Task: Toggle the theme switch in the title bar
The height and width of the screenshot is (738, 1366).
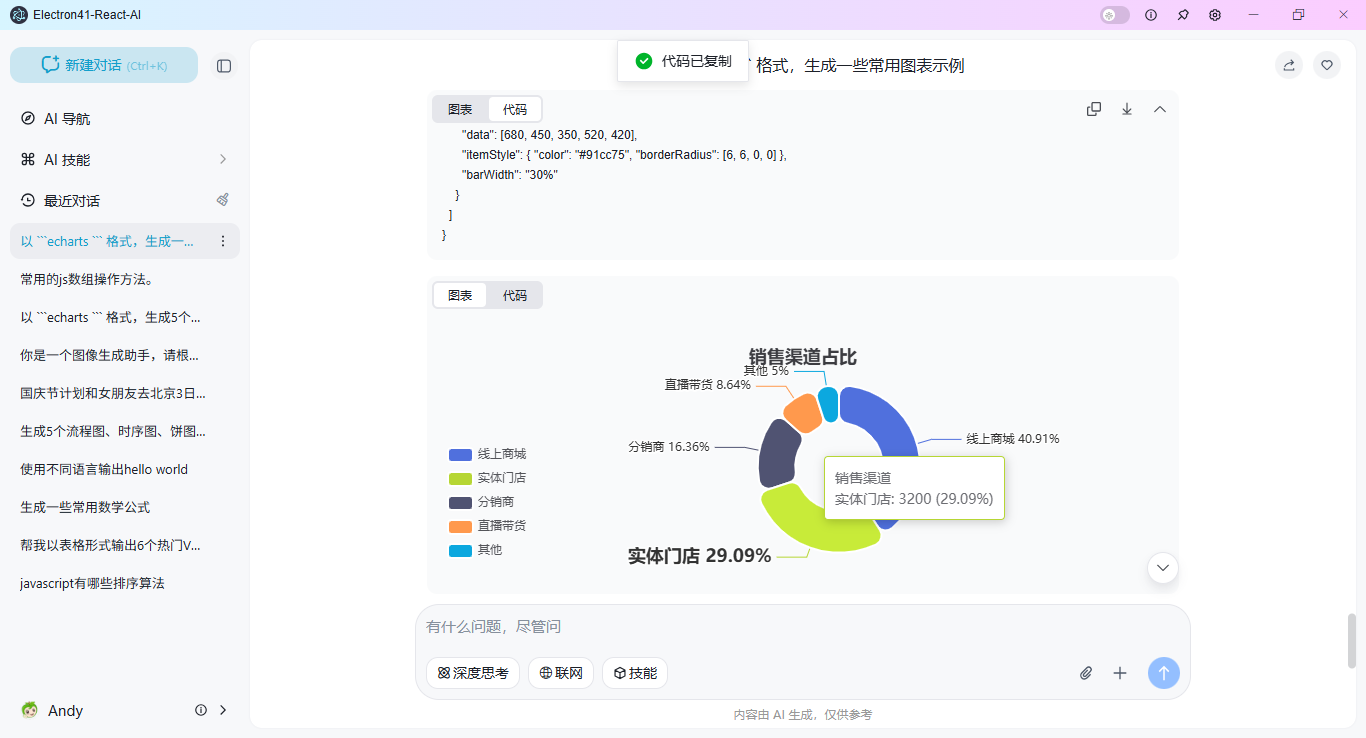Action: 1115,15
